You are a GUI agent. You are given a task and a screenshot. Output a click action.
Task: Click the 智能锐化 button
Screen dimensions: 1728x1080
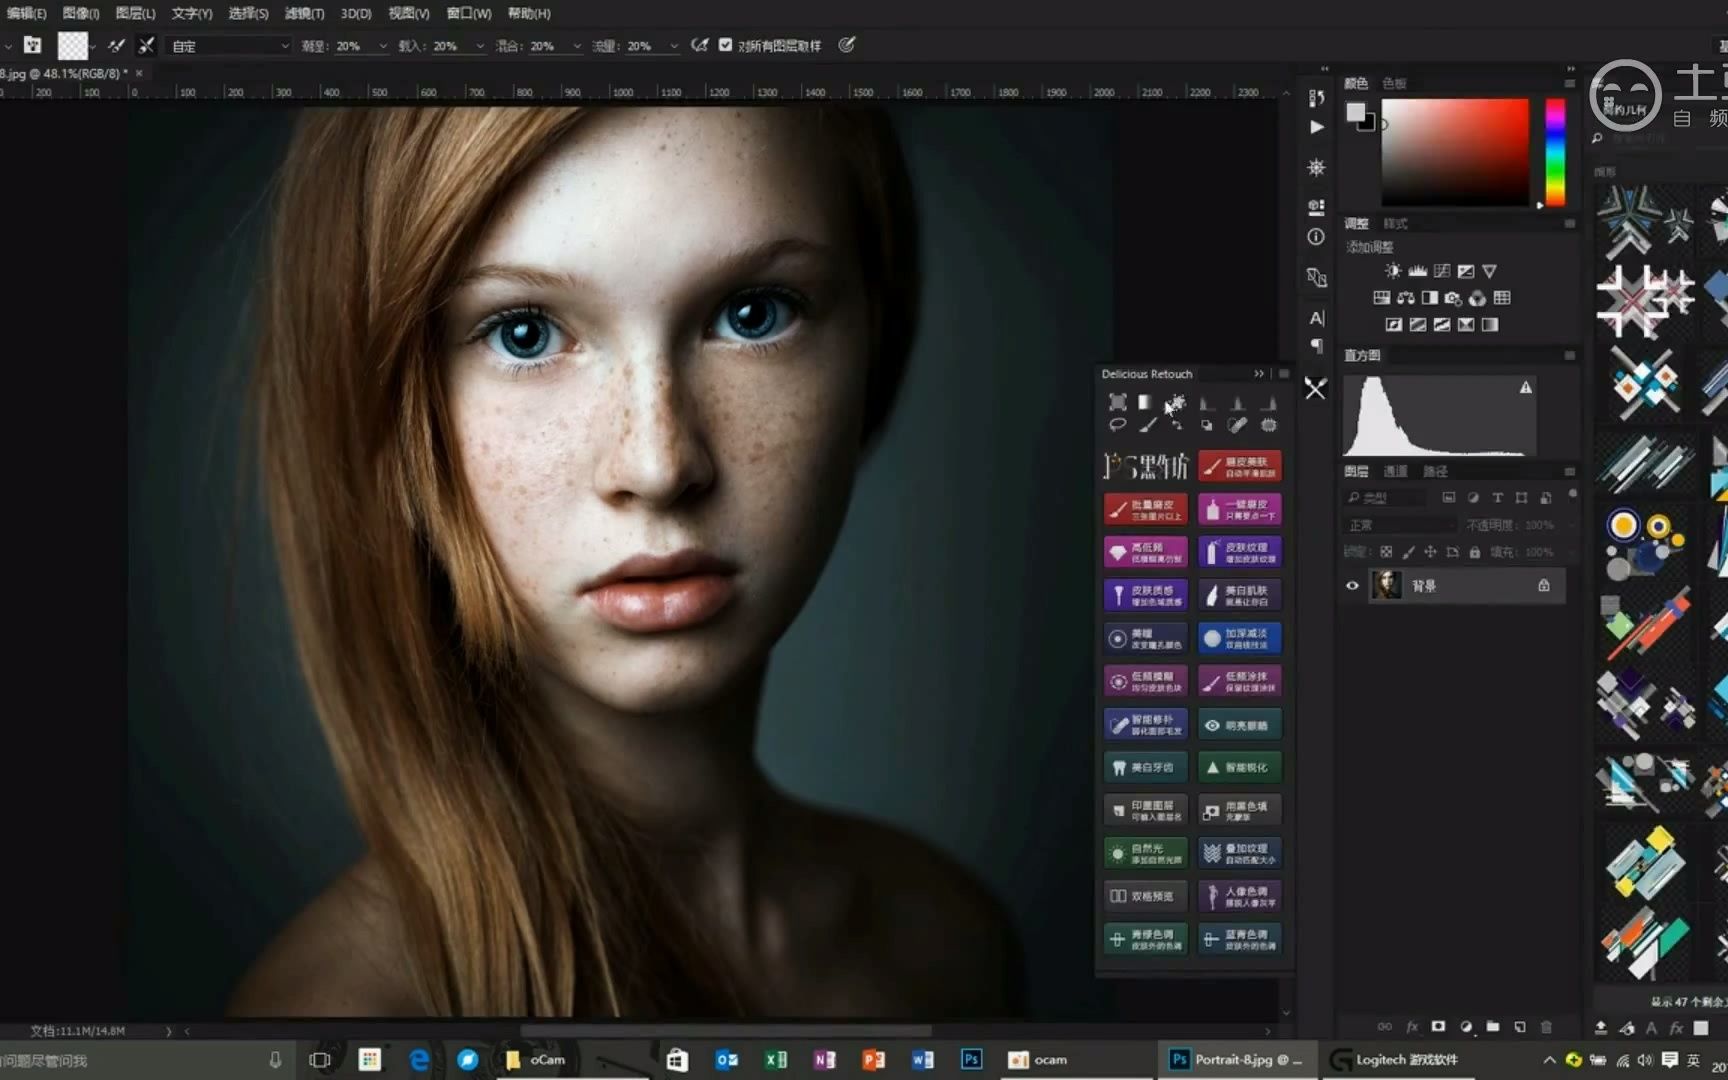(1240, 767)
